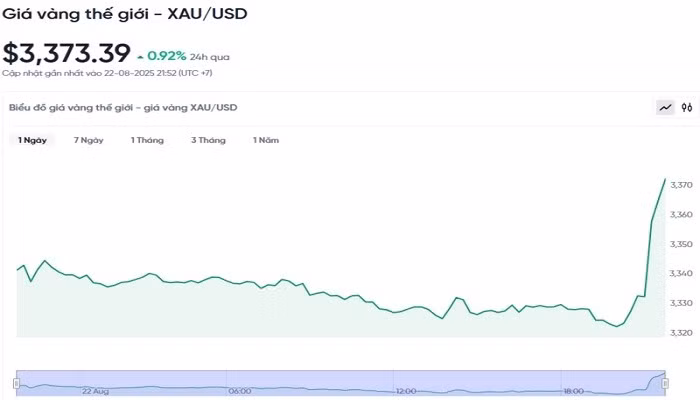Select the 3 Tháng time range tab

click(208, 140)
